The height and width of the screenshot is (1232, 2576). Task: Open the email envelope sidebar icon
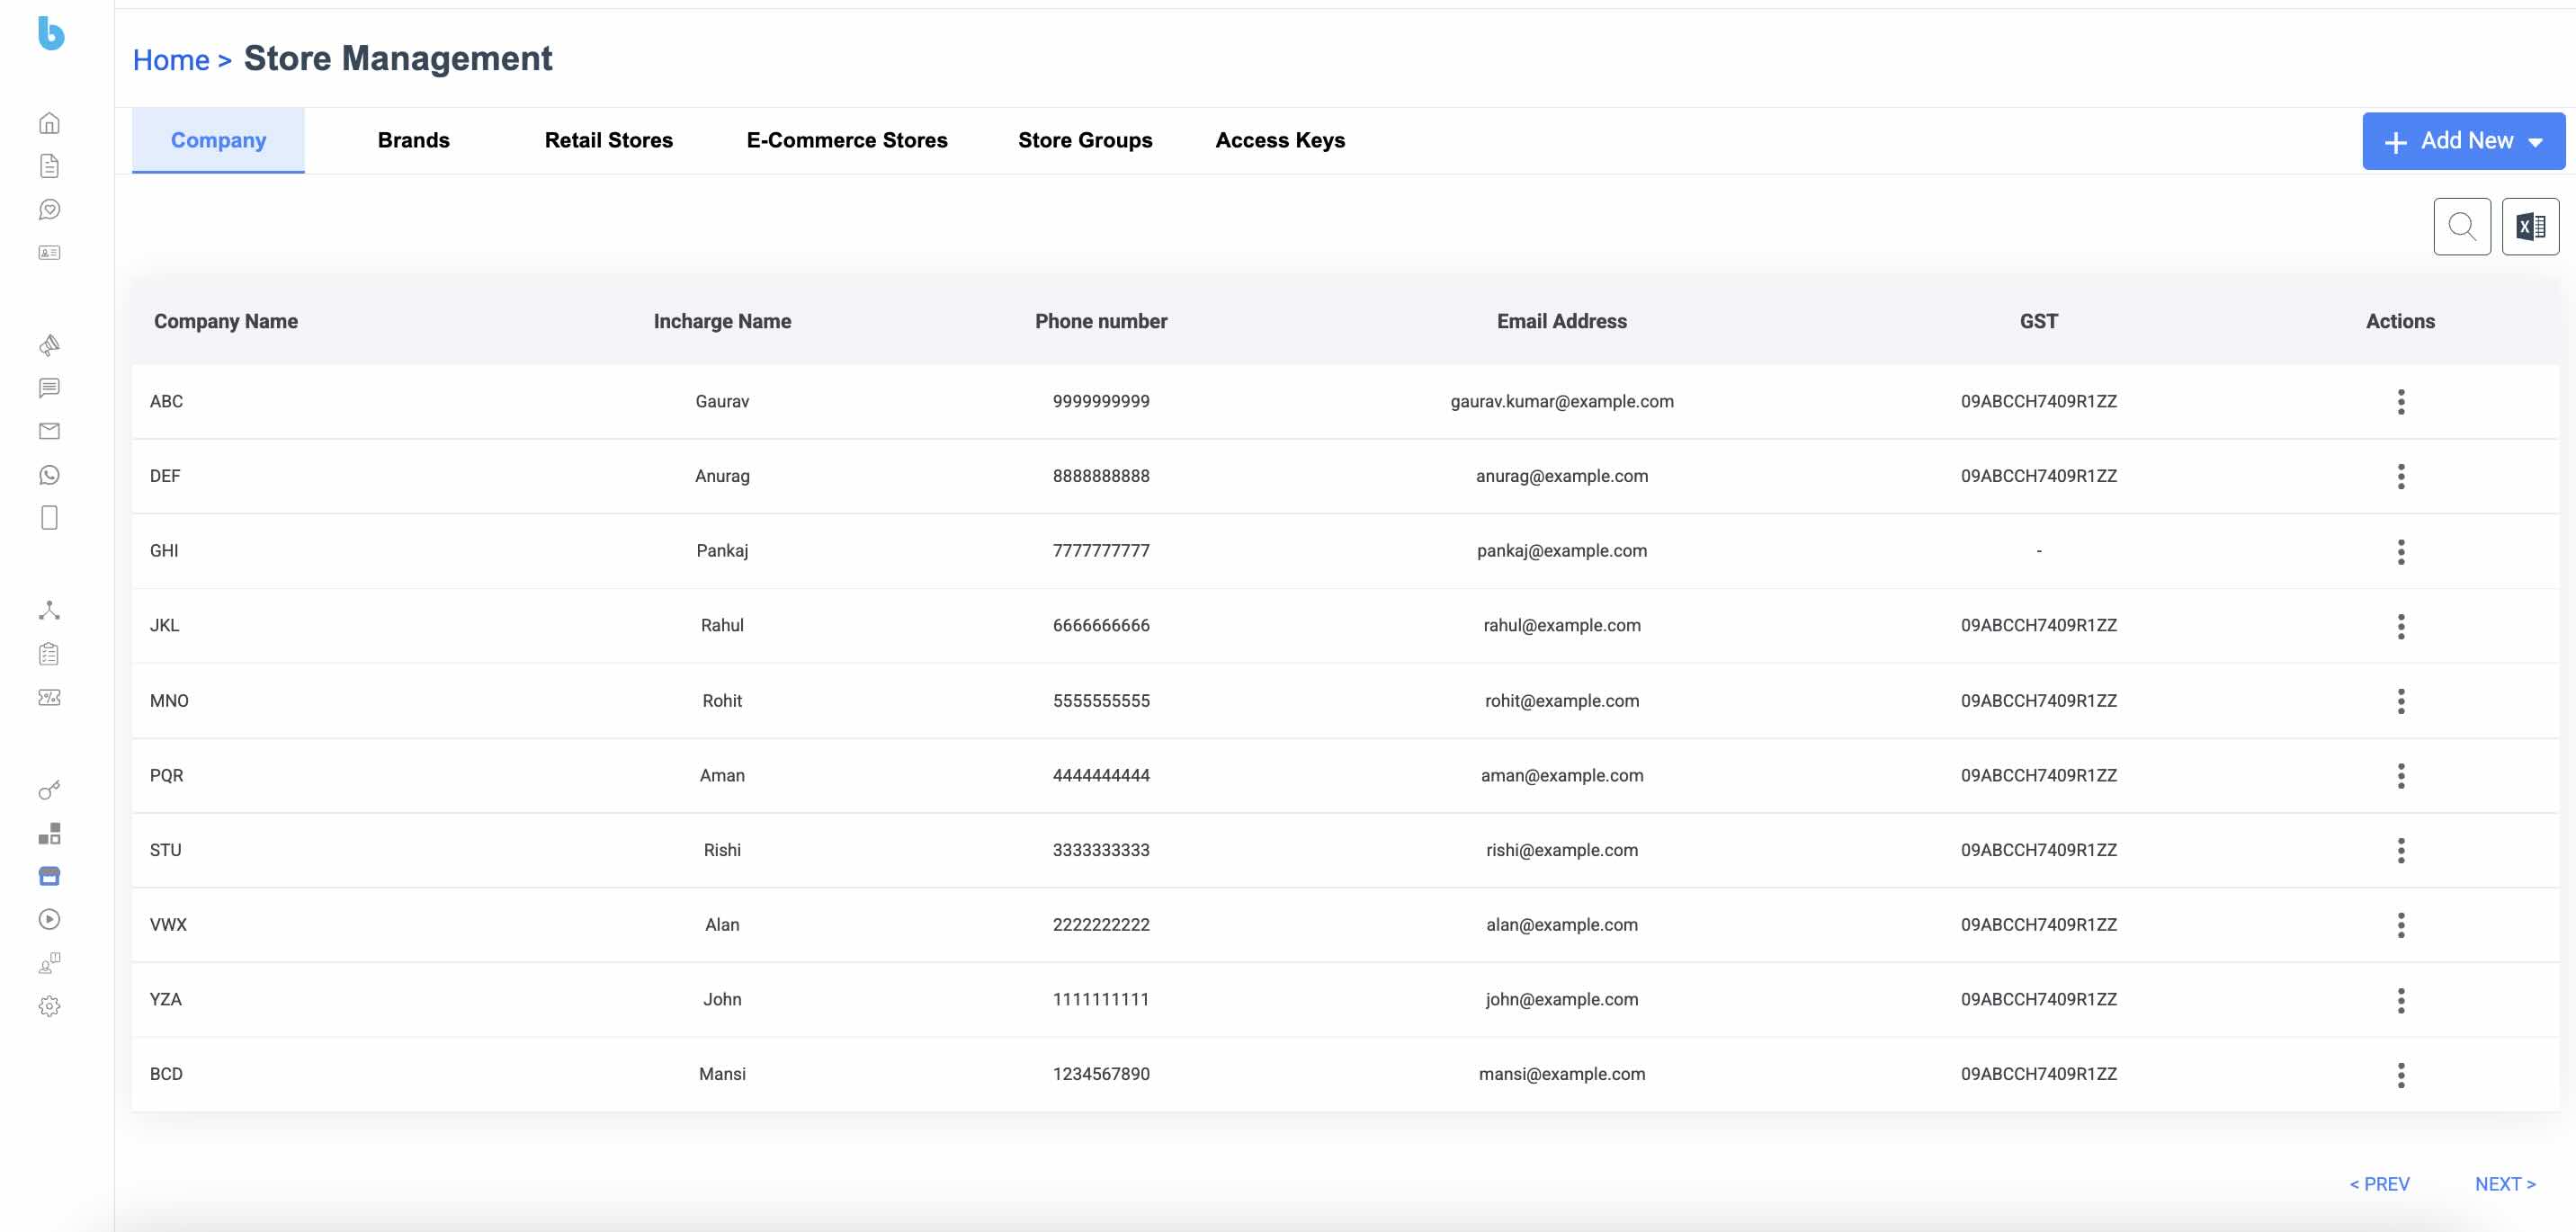click(49, 431)
